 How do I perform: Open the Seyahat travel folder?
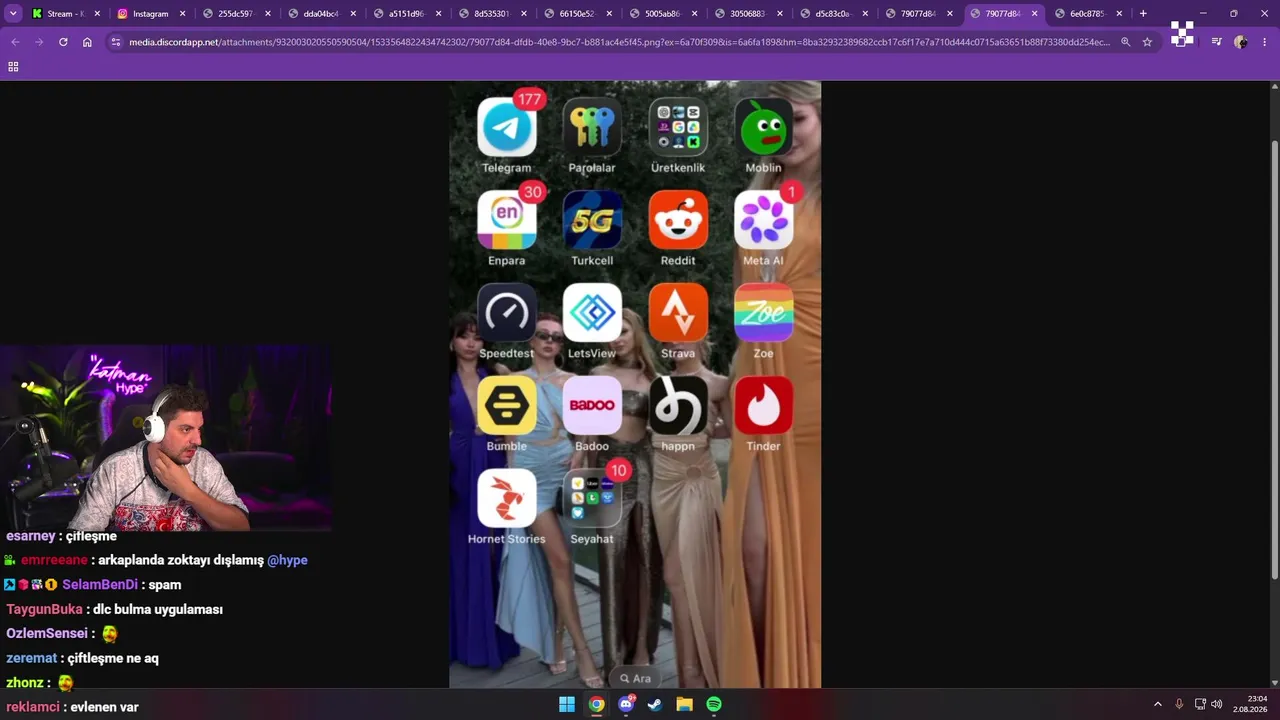coord(592,498)
